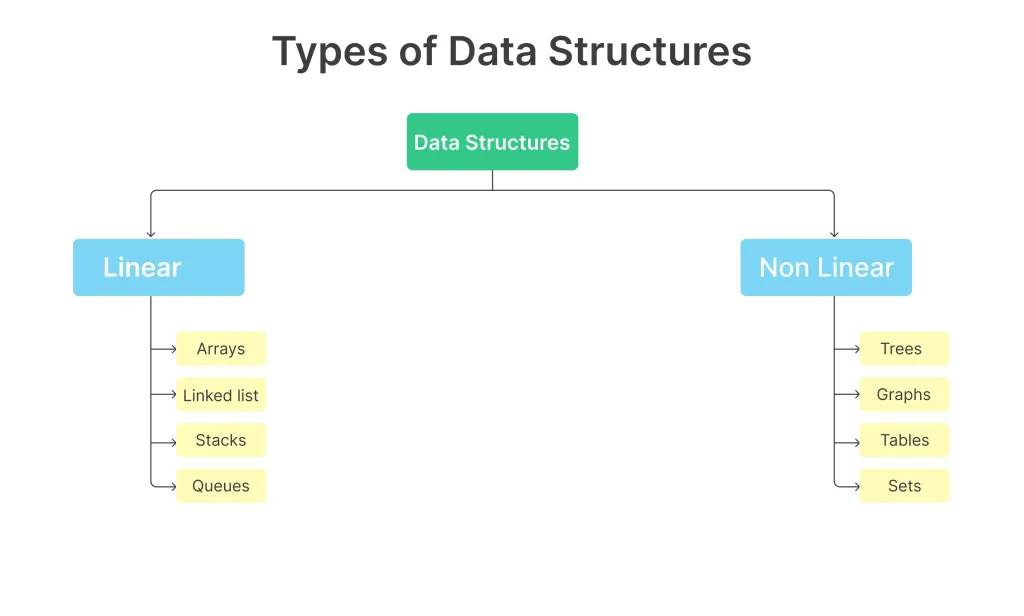Click the arrow pointing to Sets
The height and width of the screenshot is (616, 1024).
855,486
